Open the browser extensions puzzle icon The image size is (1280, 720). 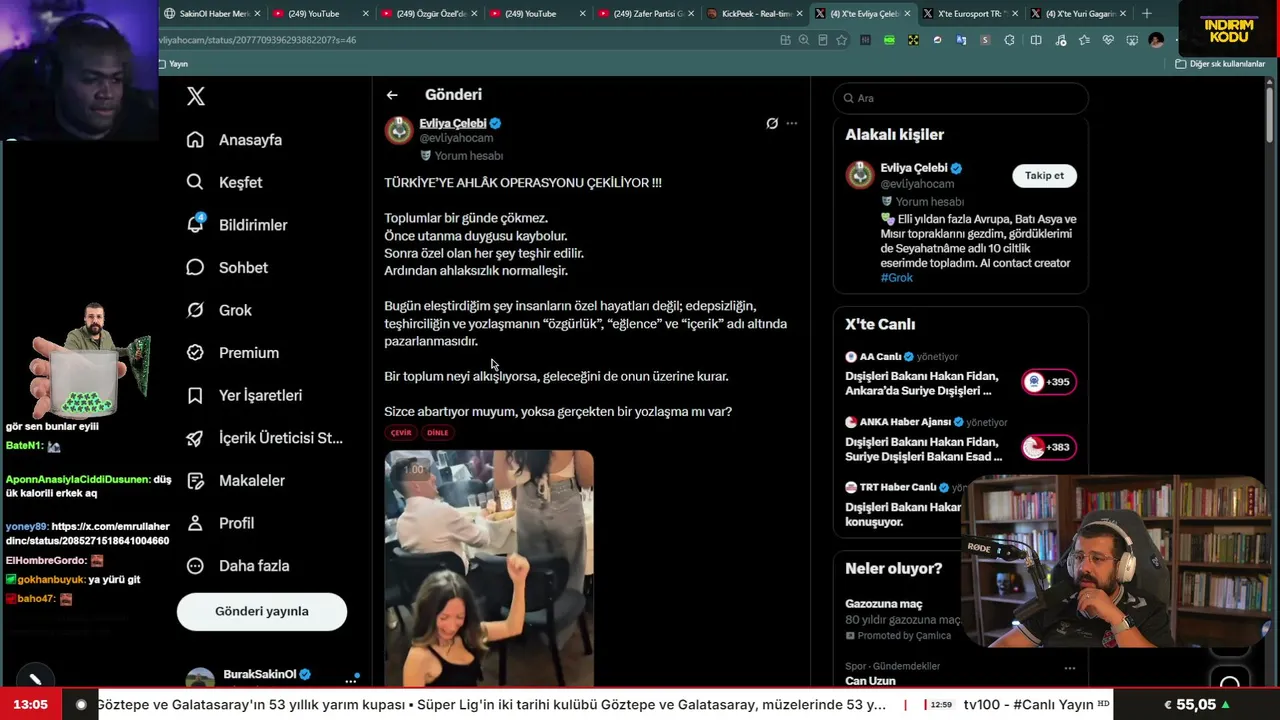point(1009,40)
